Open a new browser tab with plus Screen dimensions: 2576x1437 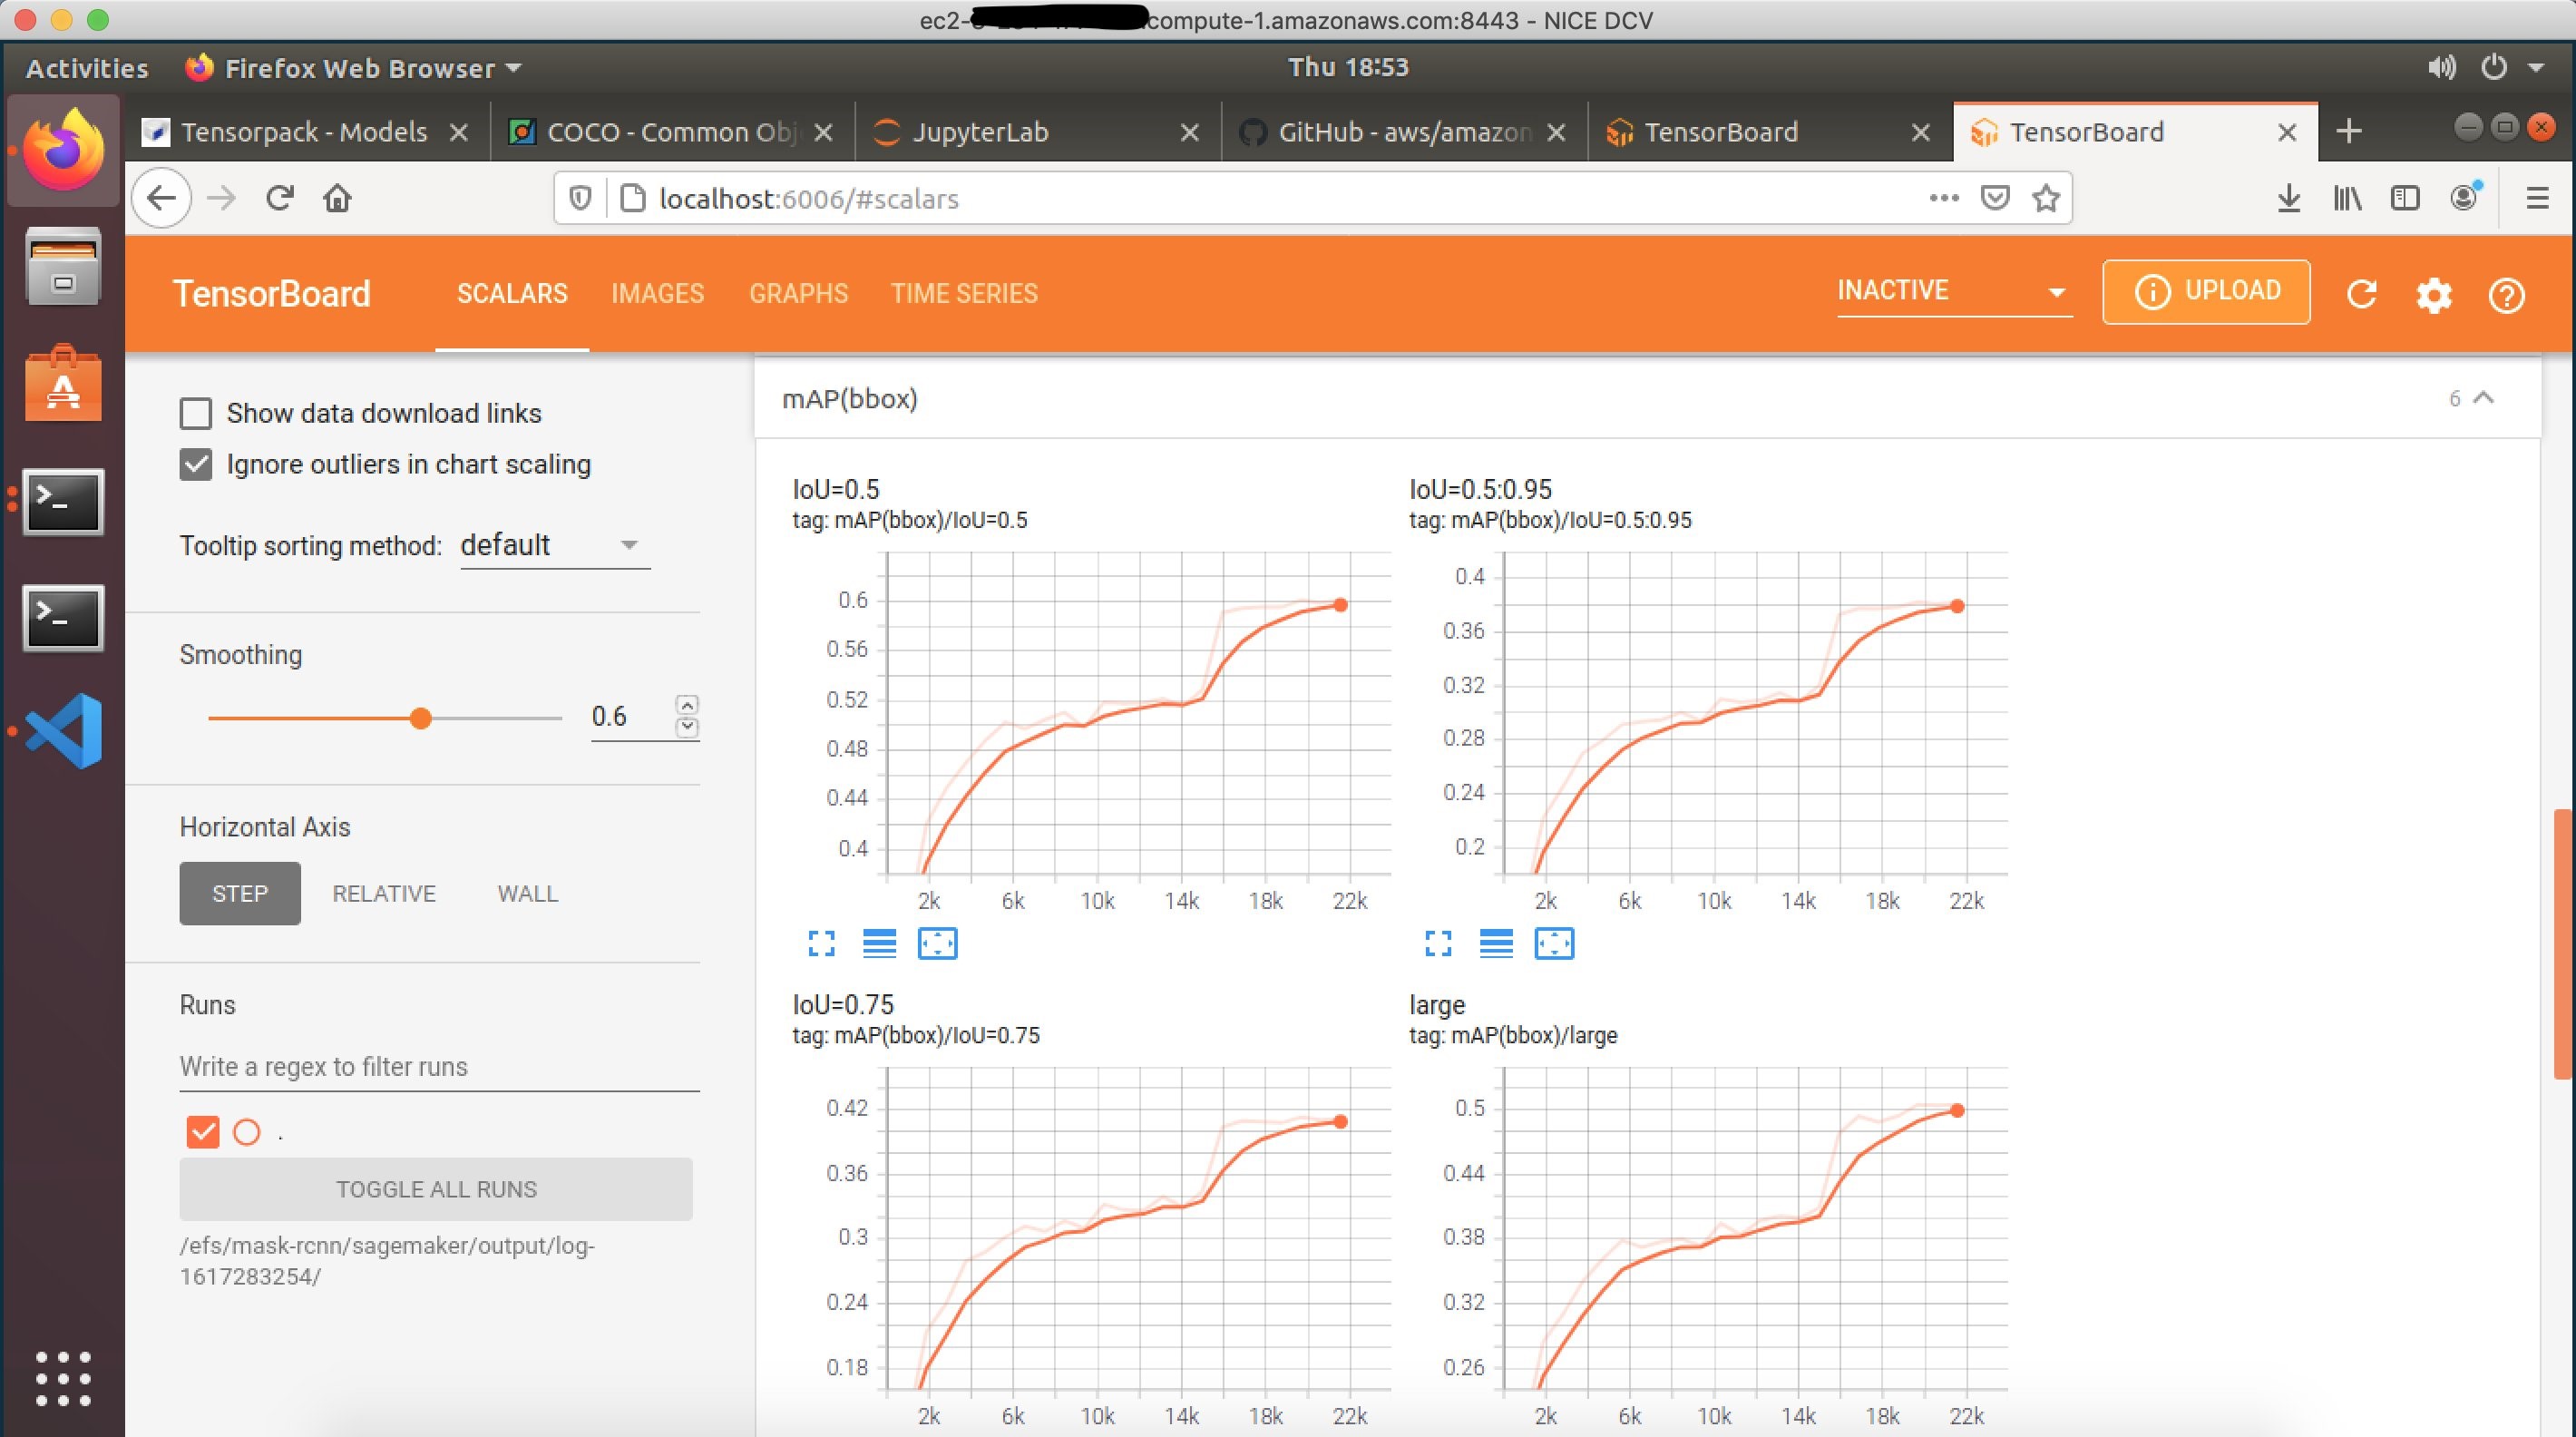[x=2349, y=131]
